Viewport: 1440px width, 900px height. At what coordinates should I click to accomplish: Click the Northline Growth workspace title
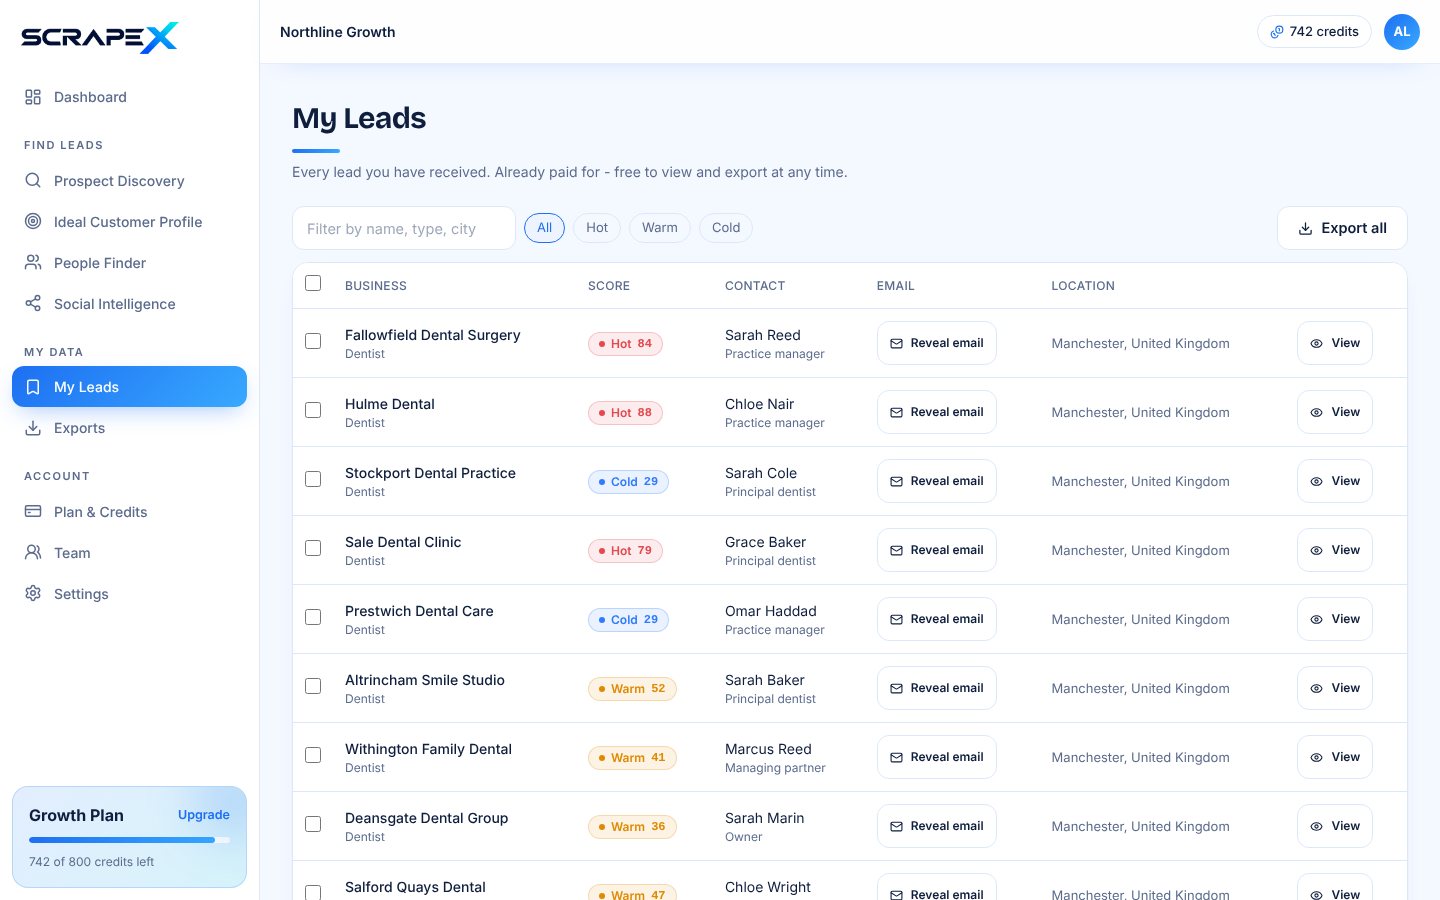click(x=338, y=32)
